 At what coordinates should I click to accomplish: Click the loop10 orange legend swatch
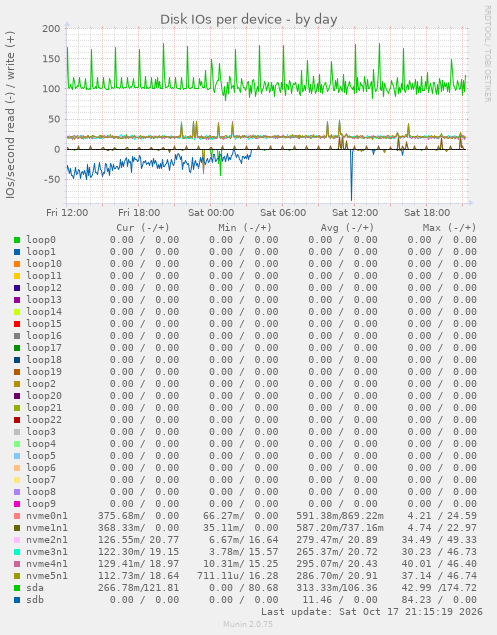(17, 264)
